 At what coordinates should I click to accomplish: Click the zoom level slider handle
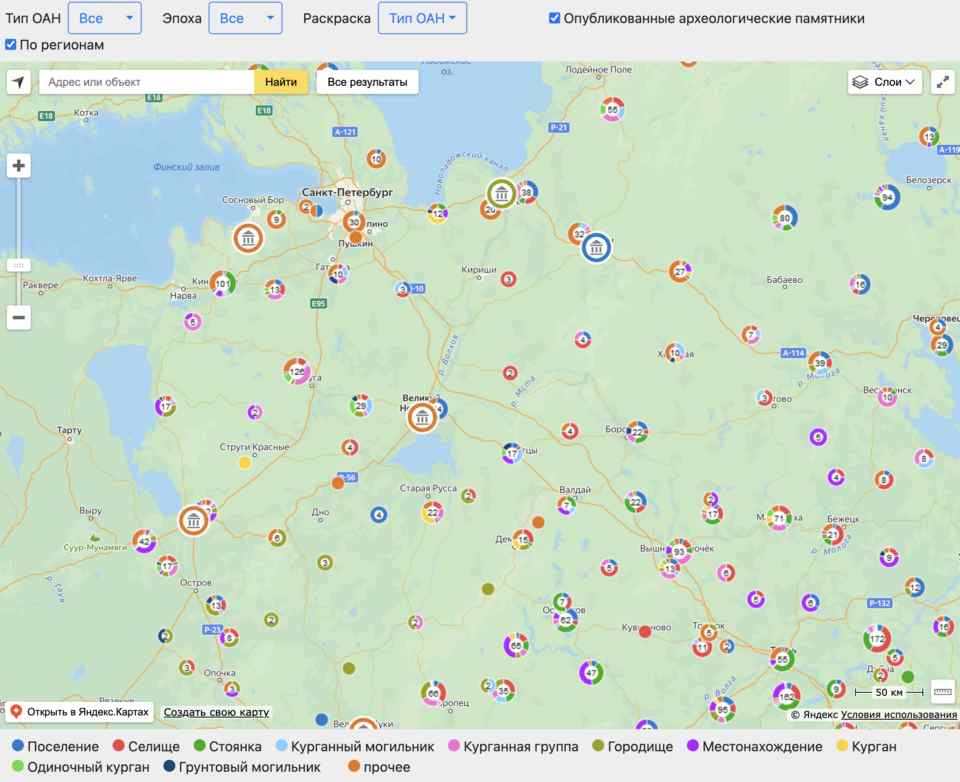point(18,265)
